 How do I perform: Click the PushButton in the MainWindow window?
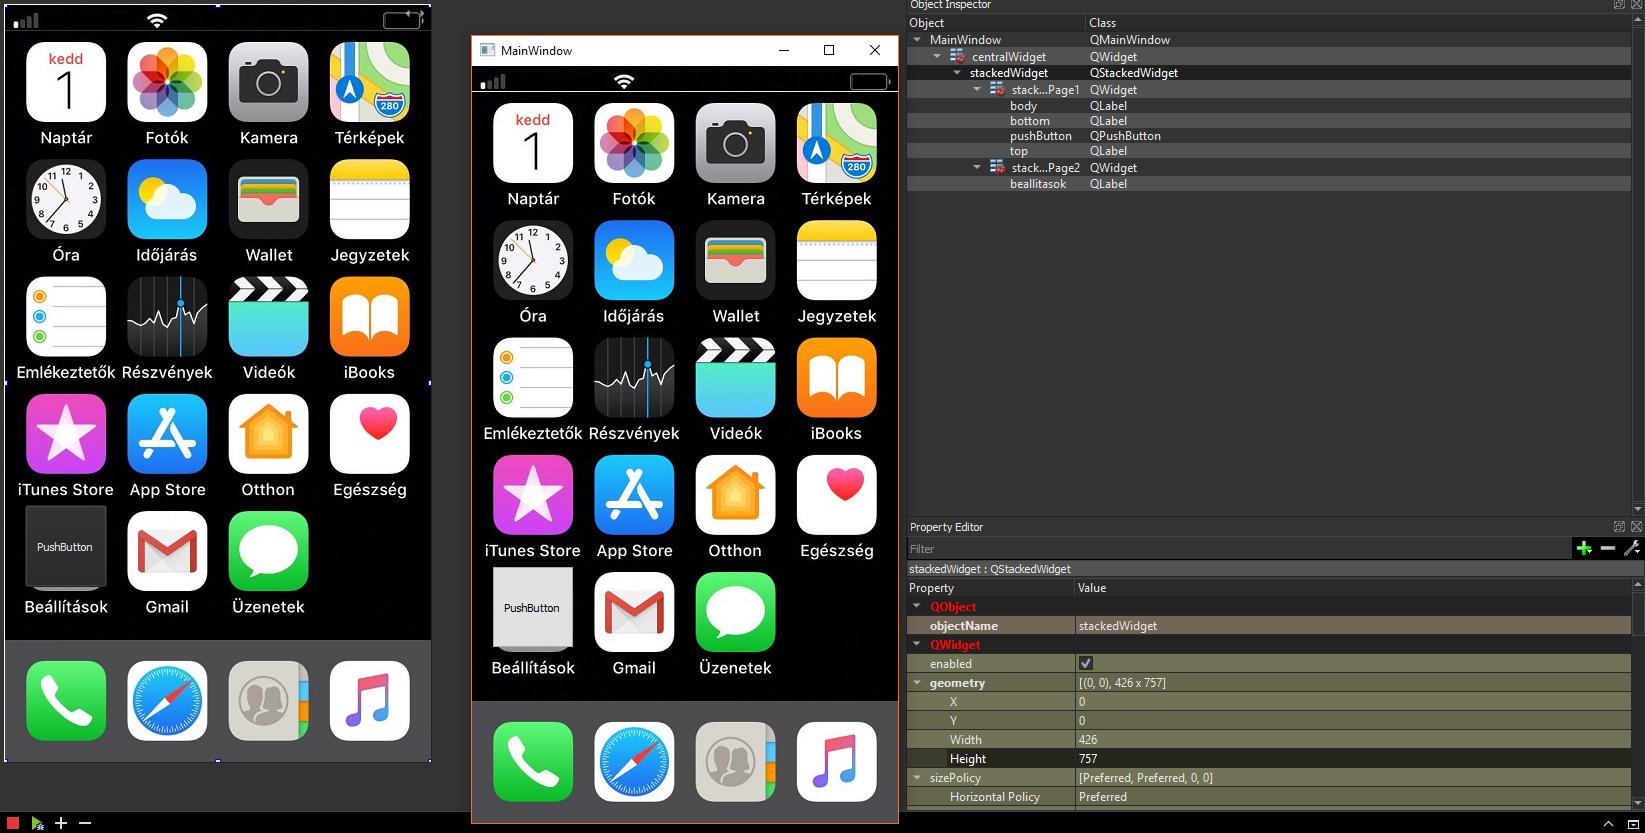(533, 608)
